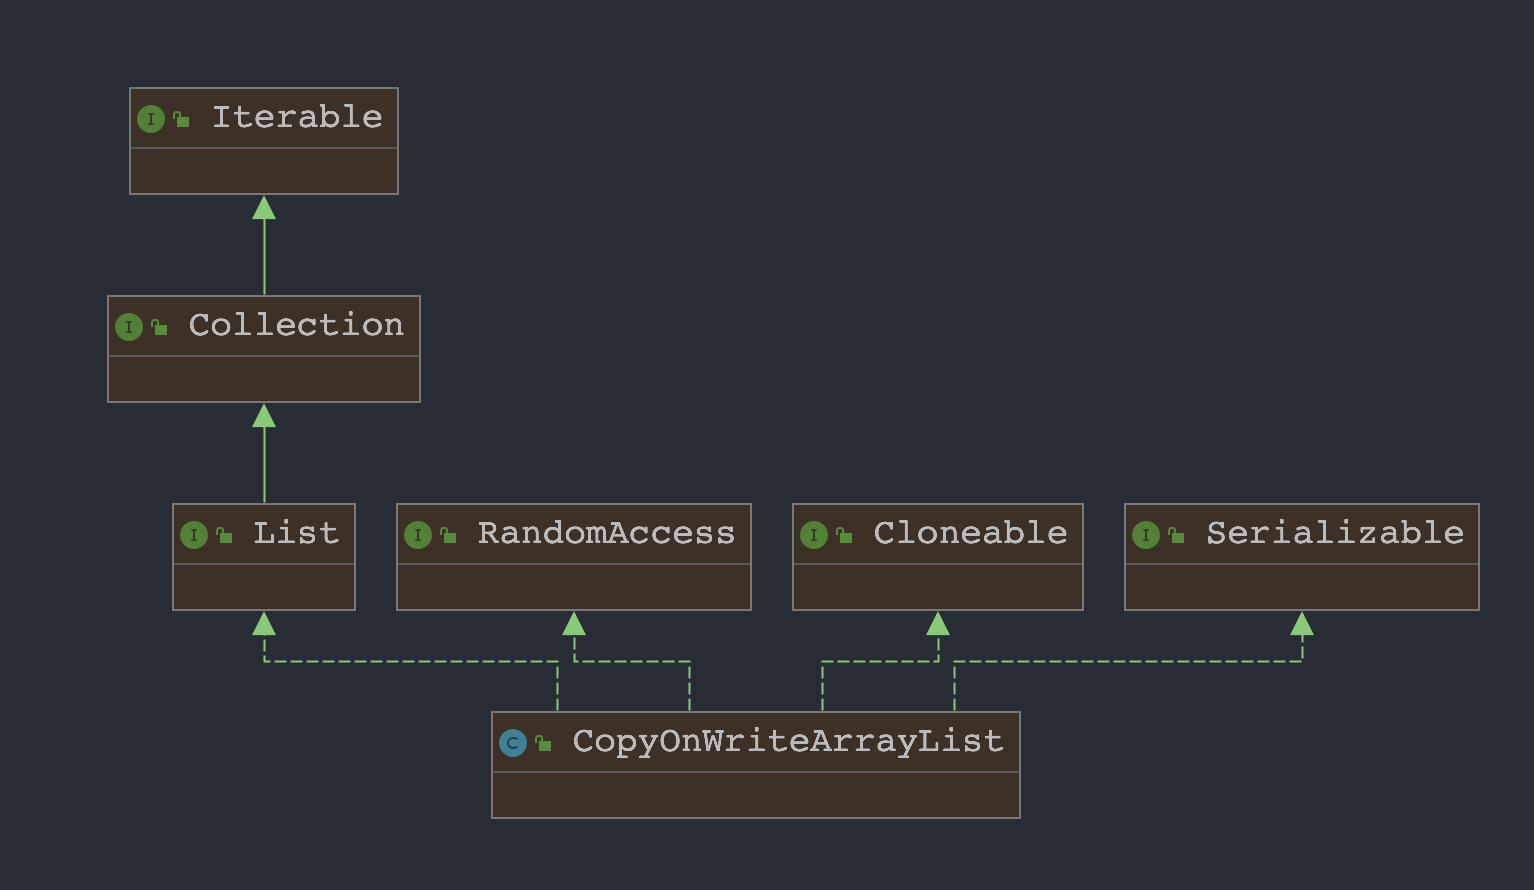Select the CopyOnWriteArrayList class label

[x=788, y=741]
